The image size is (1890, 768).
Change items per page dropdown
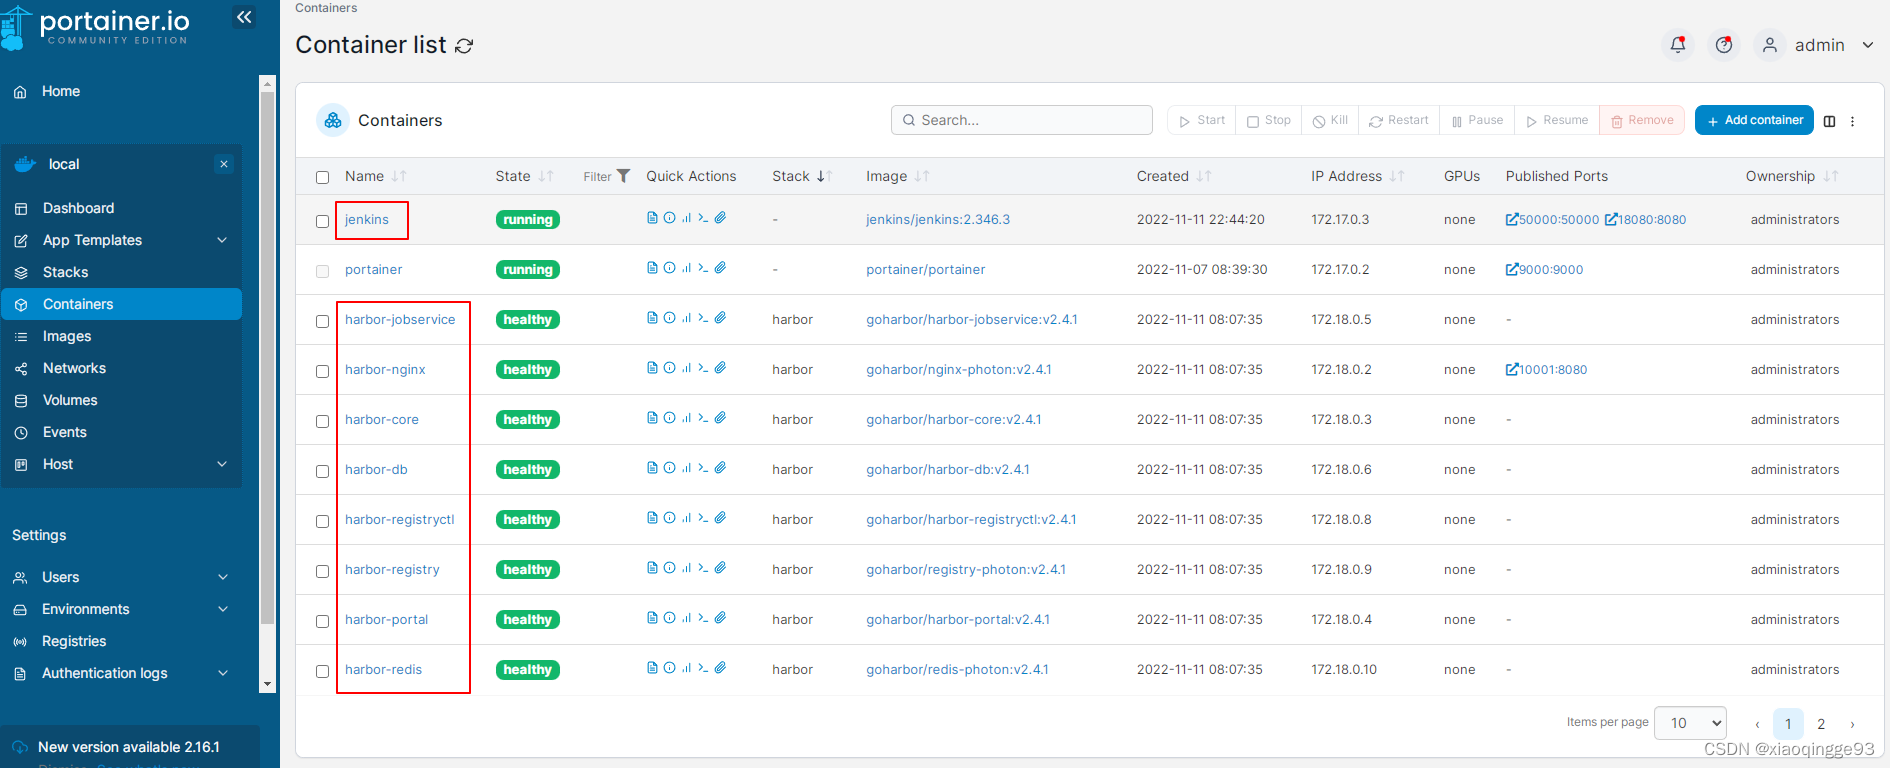[x=1691, y=723]
